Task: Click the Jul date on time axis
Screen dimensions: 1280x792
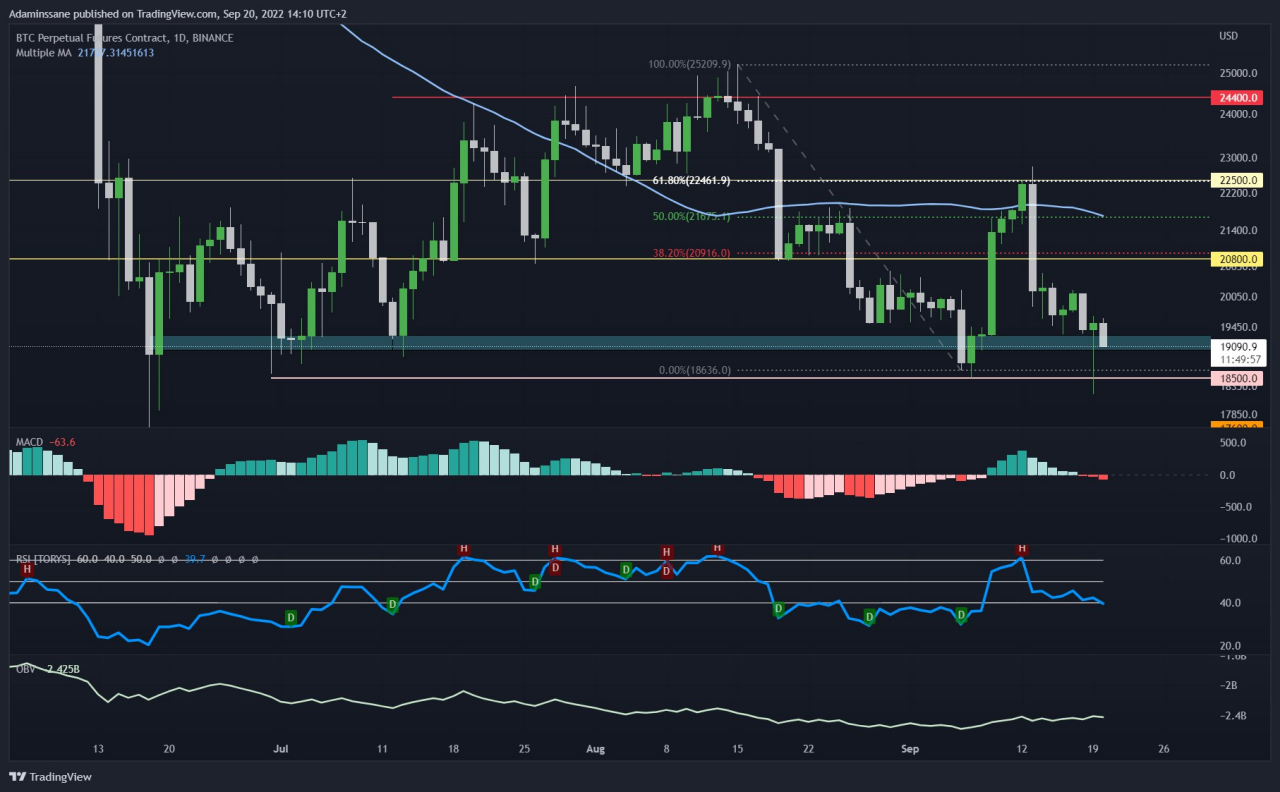Action: [x=281, y=748]
